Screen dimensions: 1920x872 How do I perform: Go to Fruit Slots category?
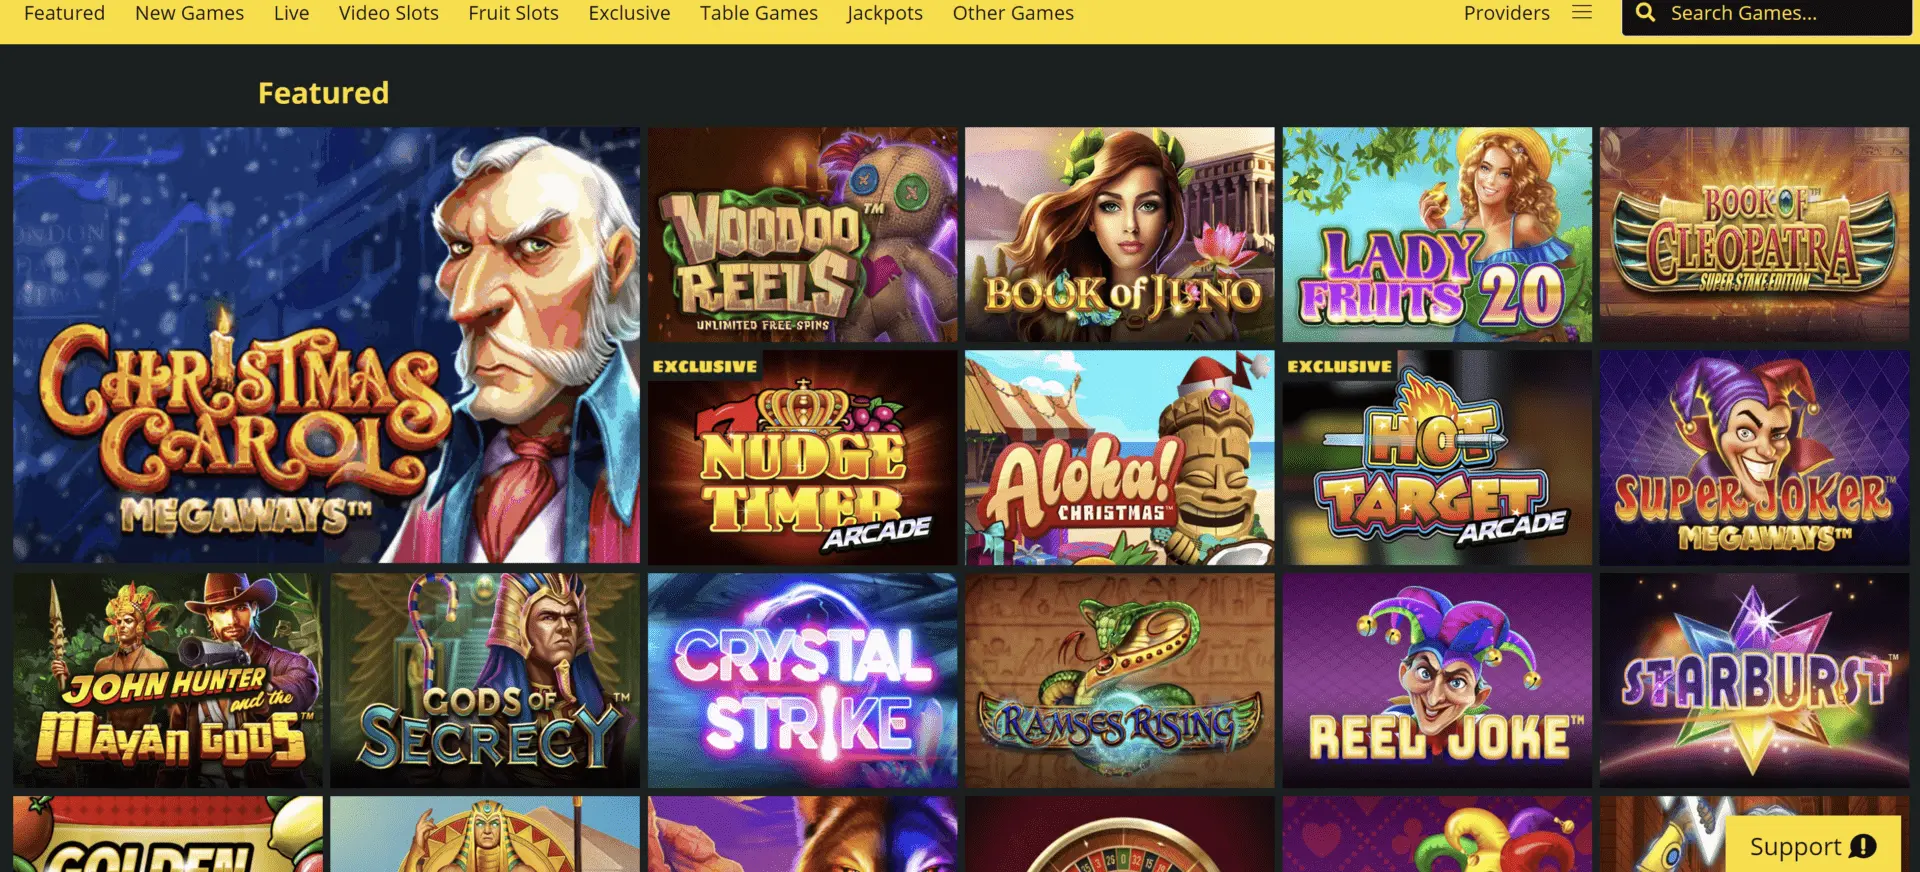[513, 13]
